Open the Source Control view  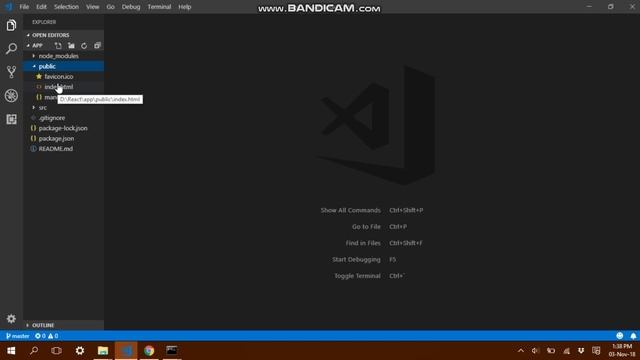coord(11,72)
